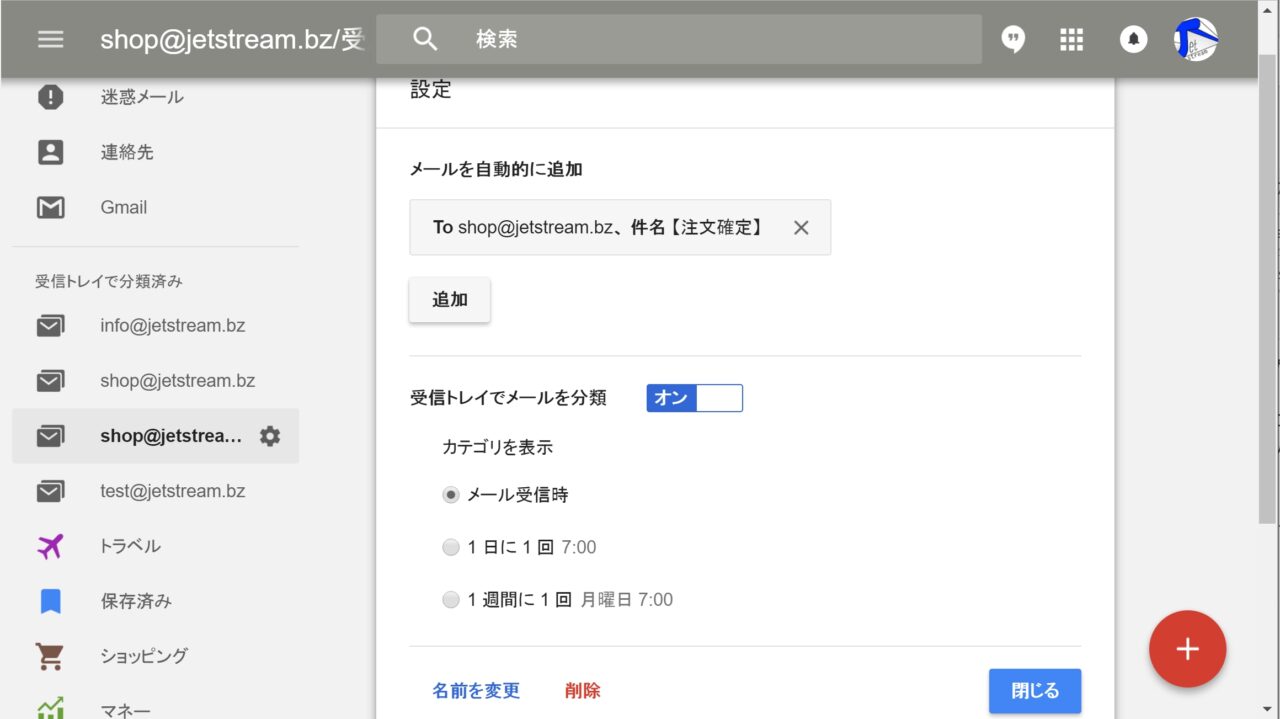Click the account profile avatar
This screenshot has height=719, width=1280.
1195,39
